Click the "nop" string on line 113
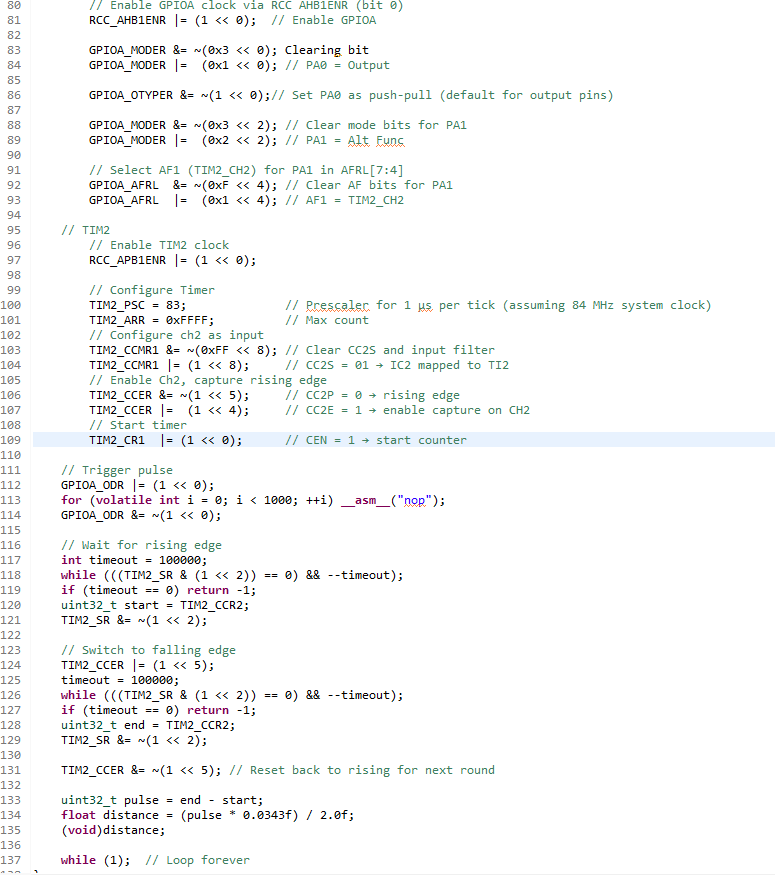The image size is (775, 875). pyautogui.click(x=414, y=500)
